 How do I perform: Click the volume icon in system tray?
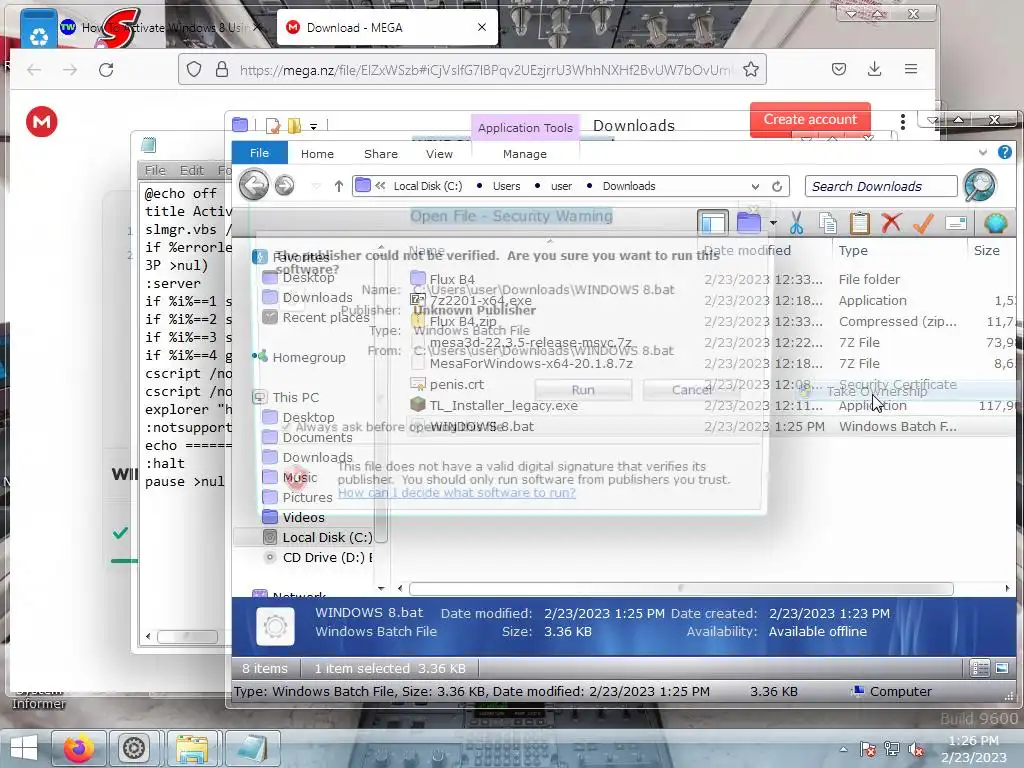[916, 750]
